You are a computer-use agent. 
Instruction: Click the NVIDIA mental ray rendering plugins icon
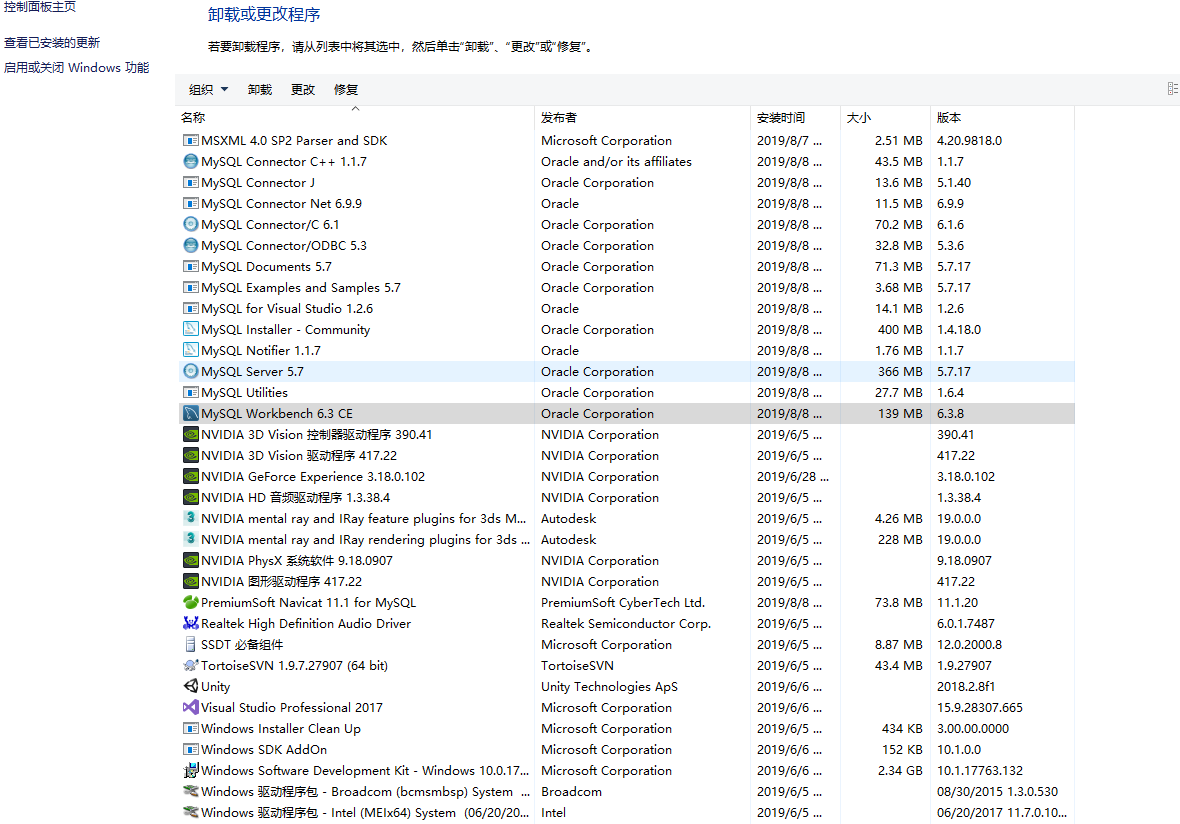pyautogui.click(x=190, y=540)
